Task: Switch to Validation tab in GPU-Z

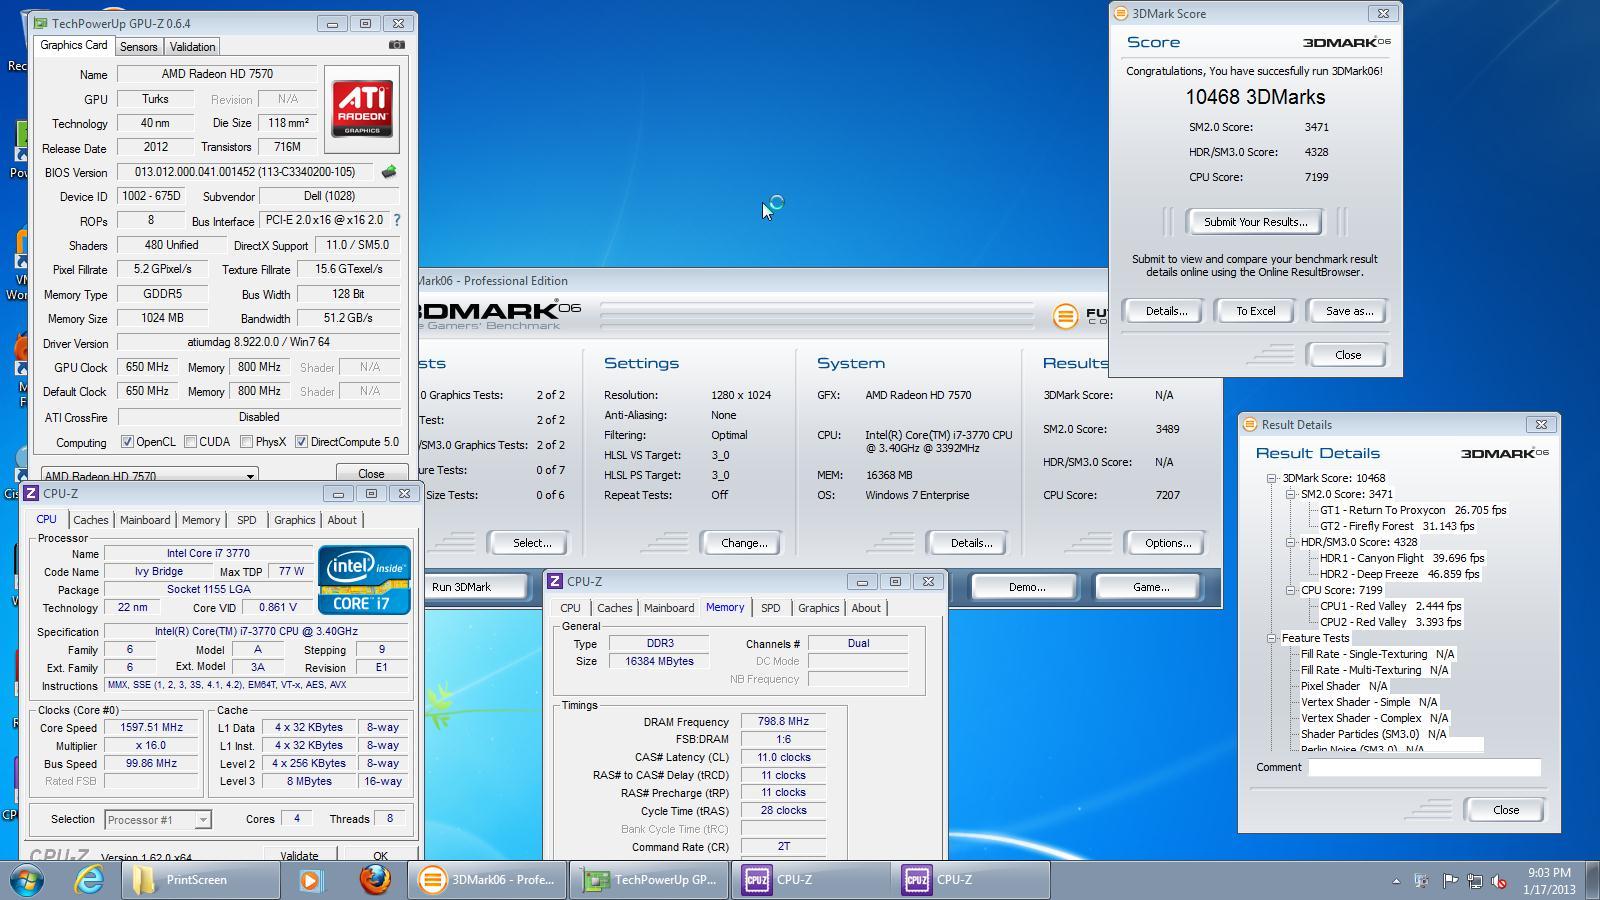Action: coord(192,47)
